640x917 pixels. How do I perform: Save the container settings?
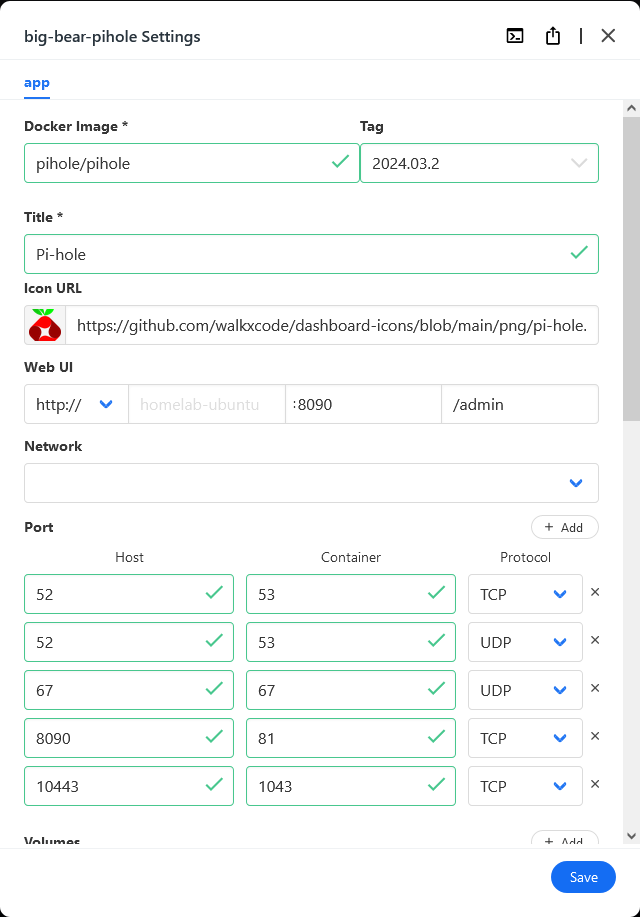tap(583, 877)
